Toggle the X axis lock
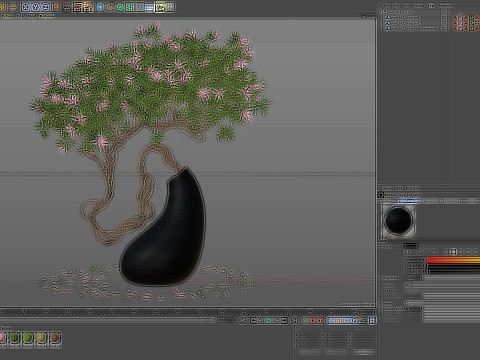This screenshot has width=480, height=360. point(25,7)
